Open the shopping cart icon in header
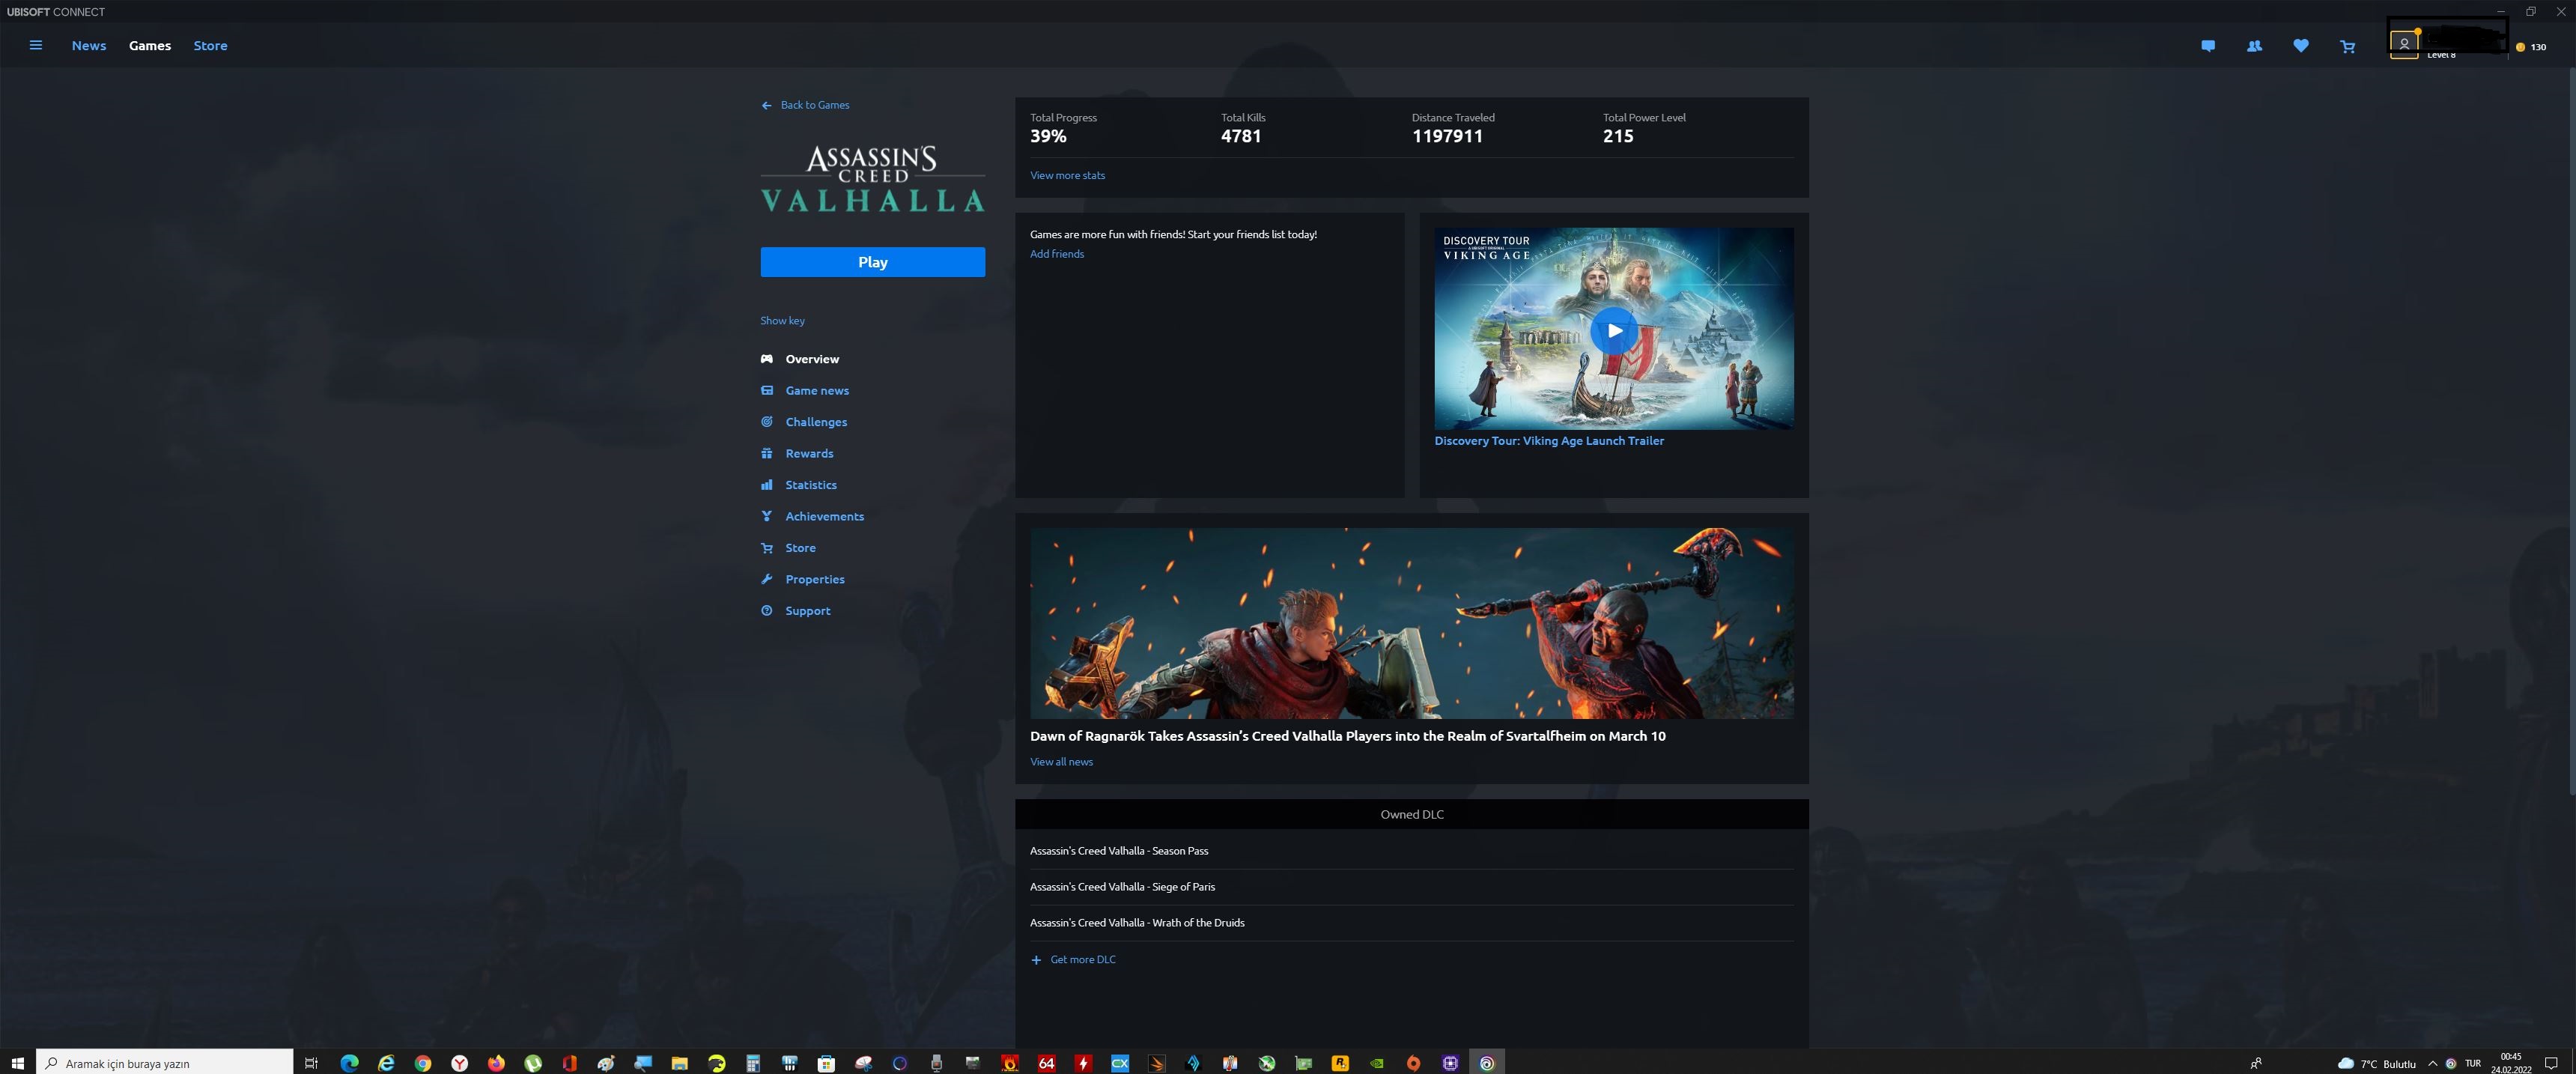The height and width of the screenshot is (1074, 2576). click(x=2347, y=46)
